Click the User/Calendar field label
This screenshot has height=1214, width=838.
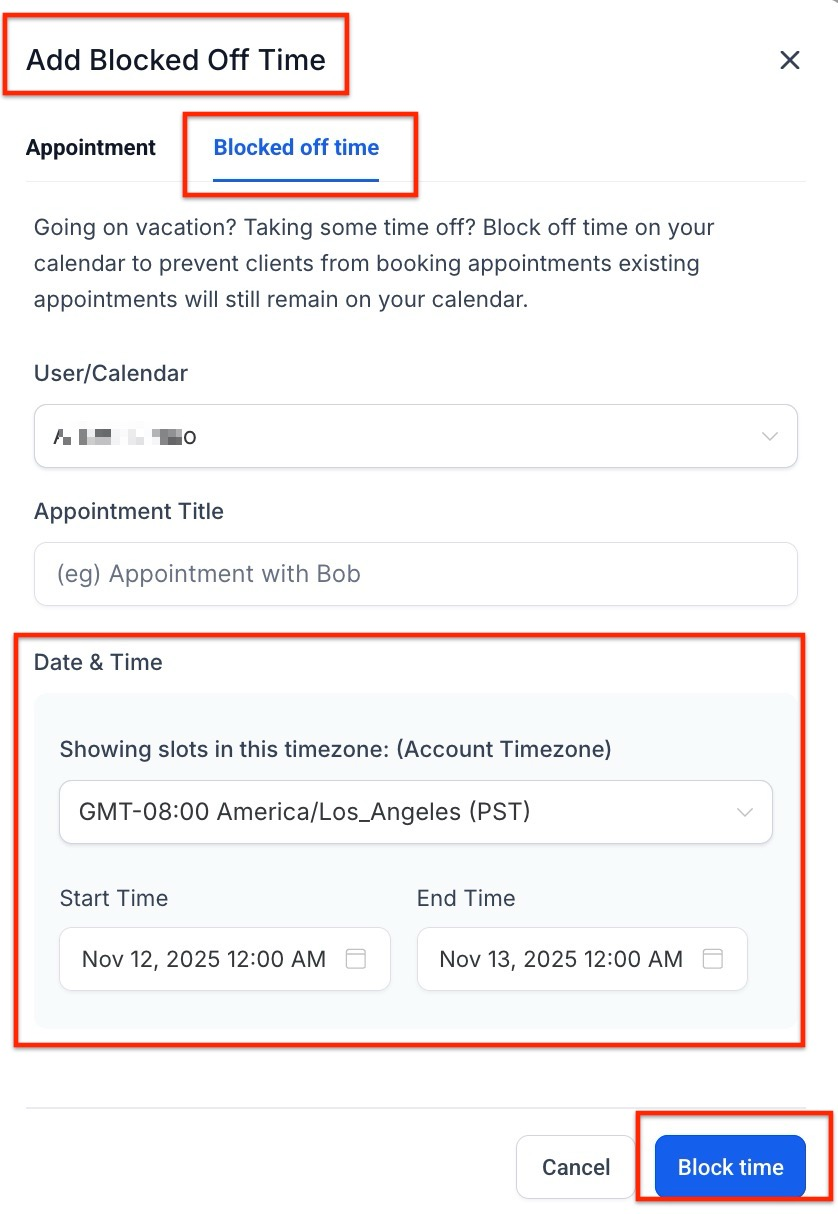click(111, 373)
